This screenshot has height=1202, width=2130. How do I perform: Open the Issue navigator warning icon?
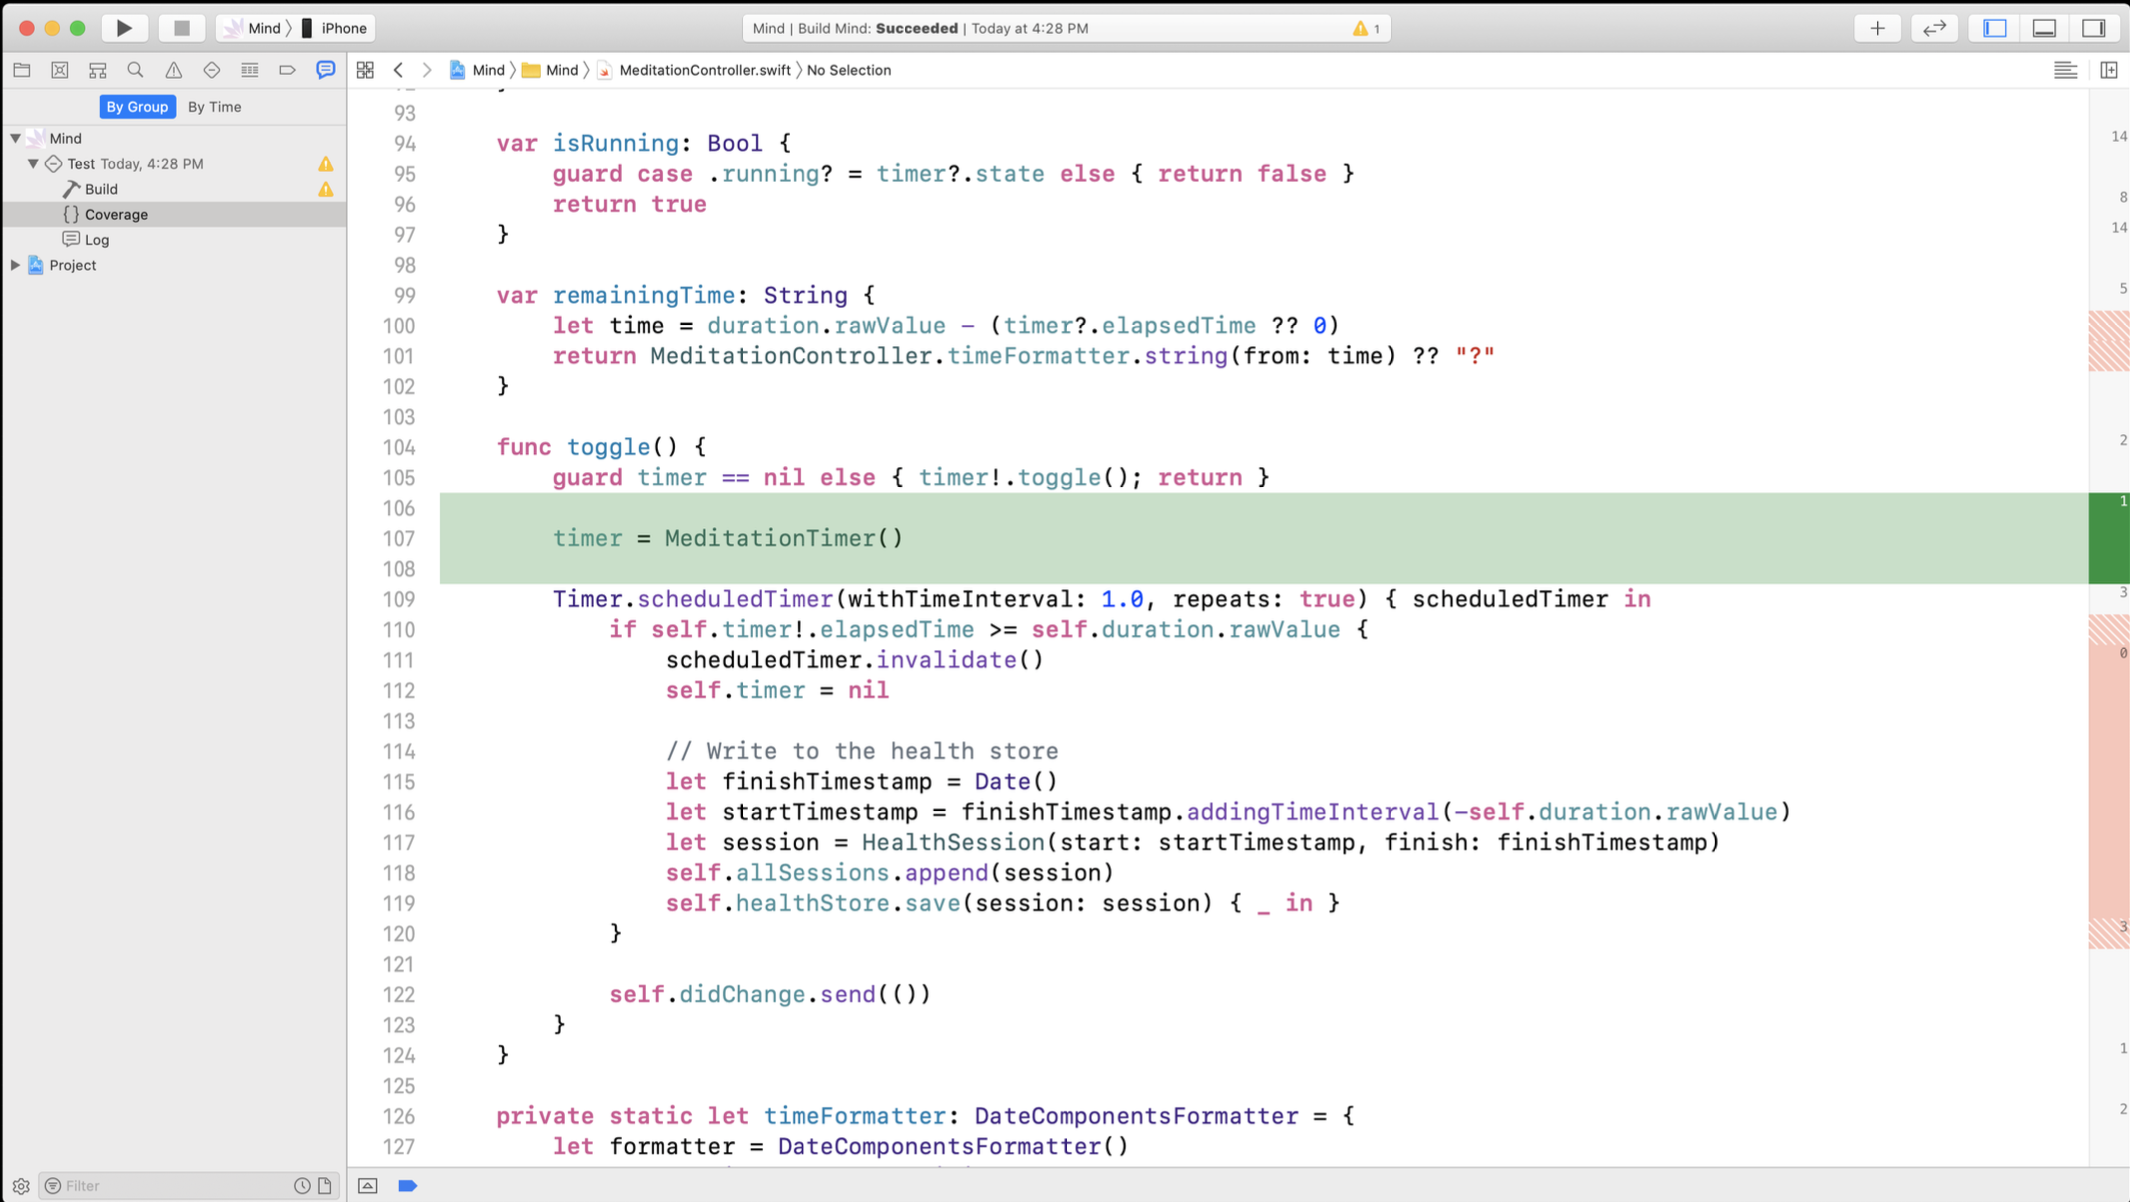pos(173,70)
